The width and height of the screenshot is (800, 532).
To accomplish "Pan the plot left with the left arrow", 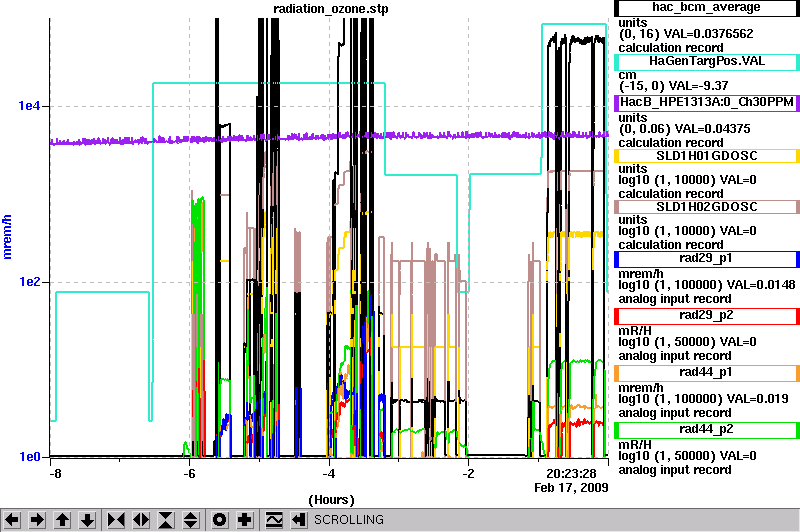I will [x=12, y=520].
